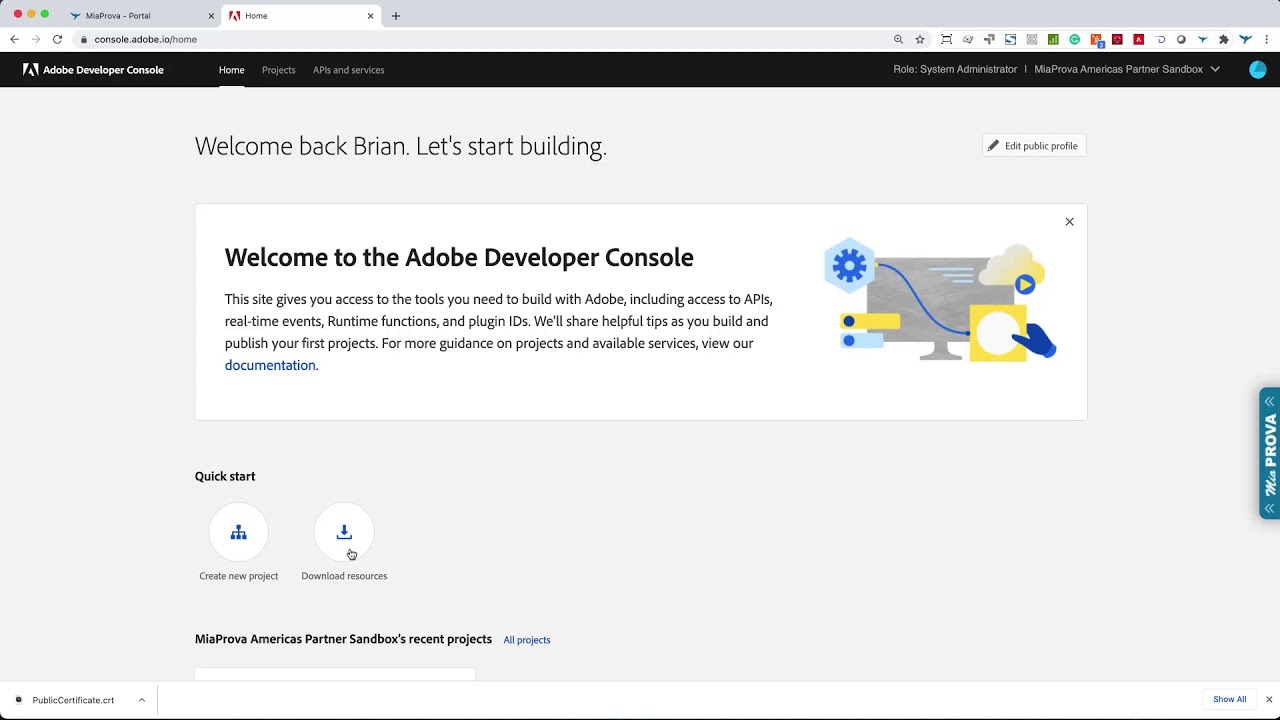
Task: Open the PublicCertificate.crt download options arrow
Action: pyautogui.click(x=142, y=700)
